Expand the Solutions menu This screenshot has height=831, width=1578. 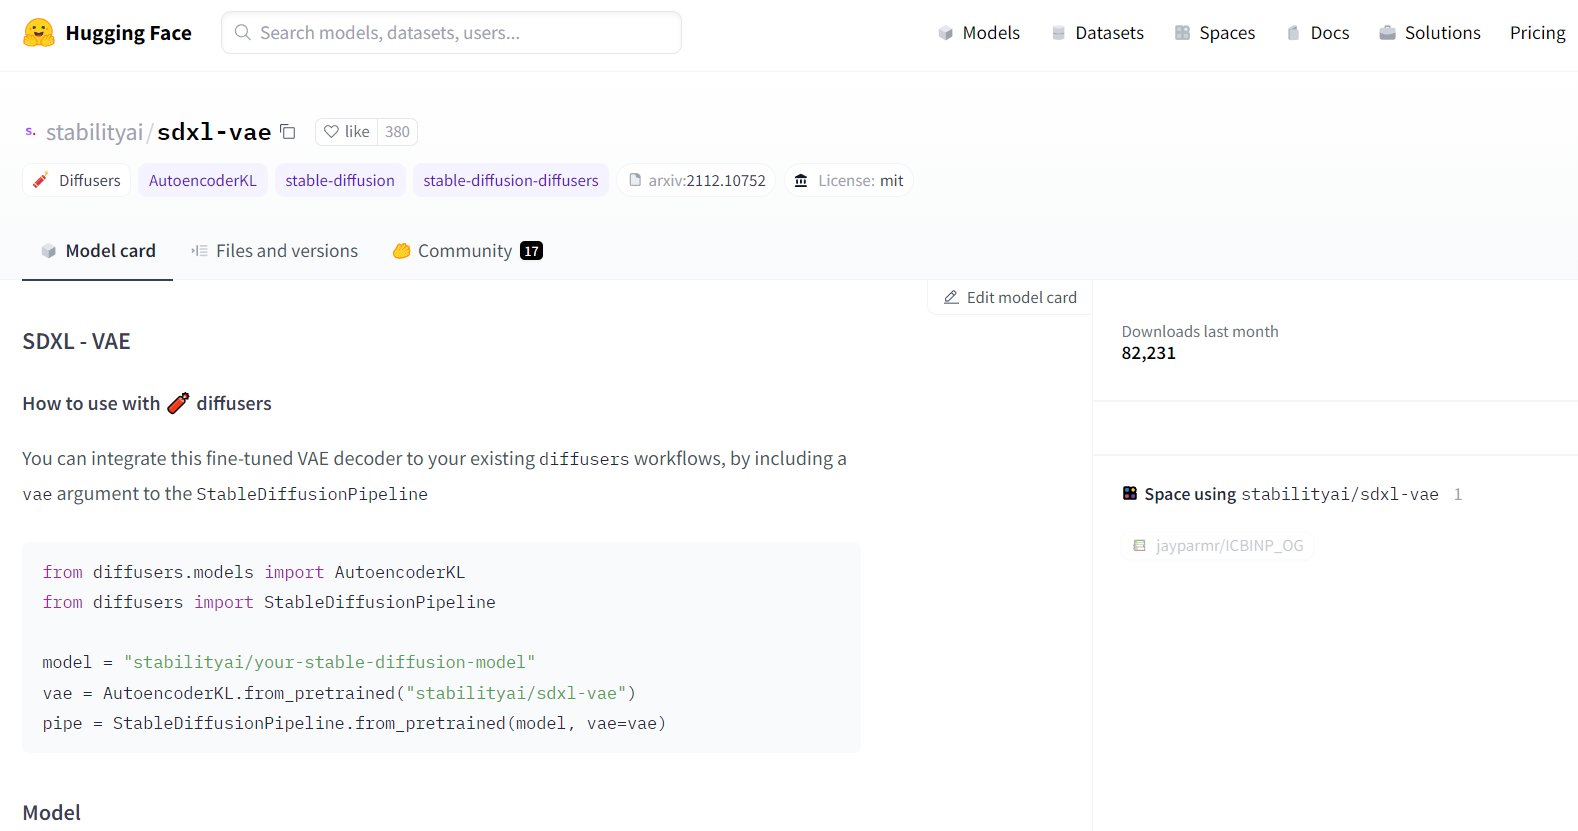click(1430, 33)
